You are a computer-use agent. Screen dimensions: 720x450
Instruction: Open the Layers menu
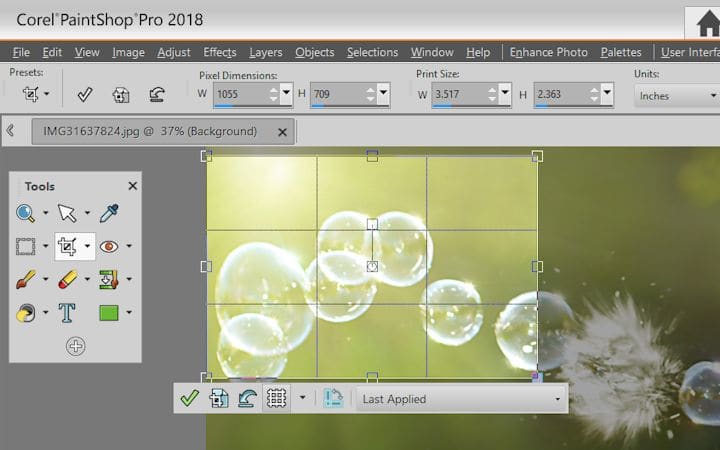[265, 52]
